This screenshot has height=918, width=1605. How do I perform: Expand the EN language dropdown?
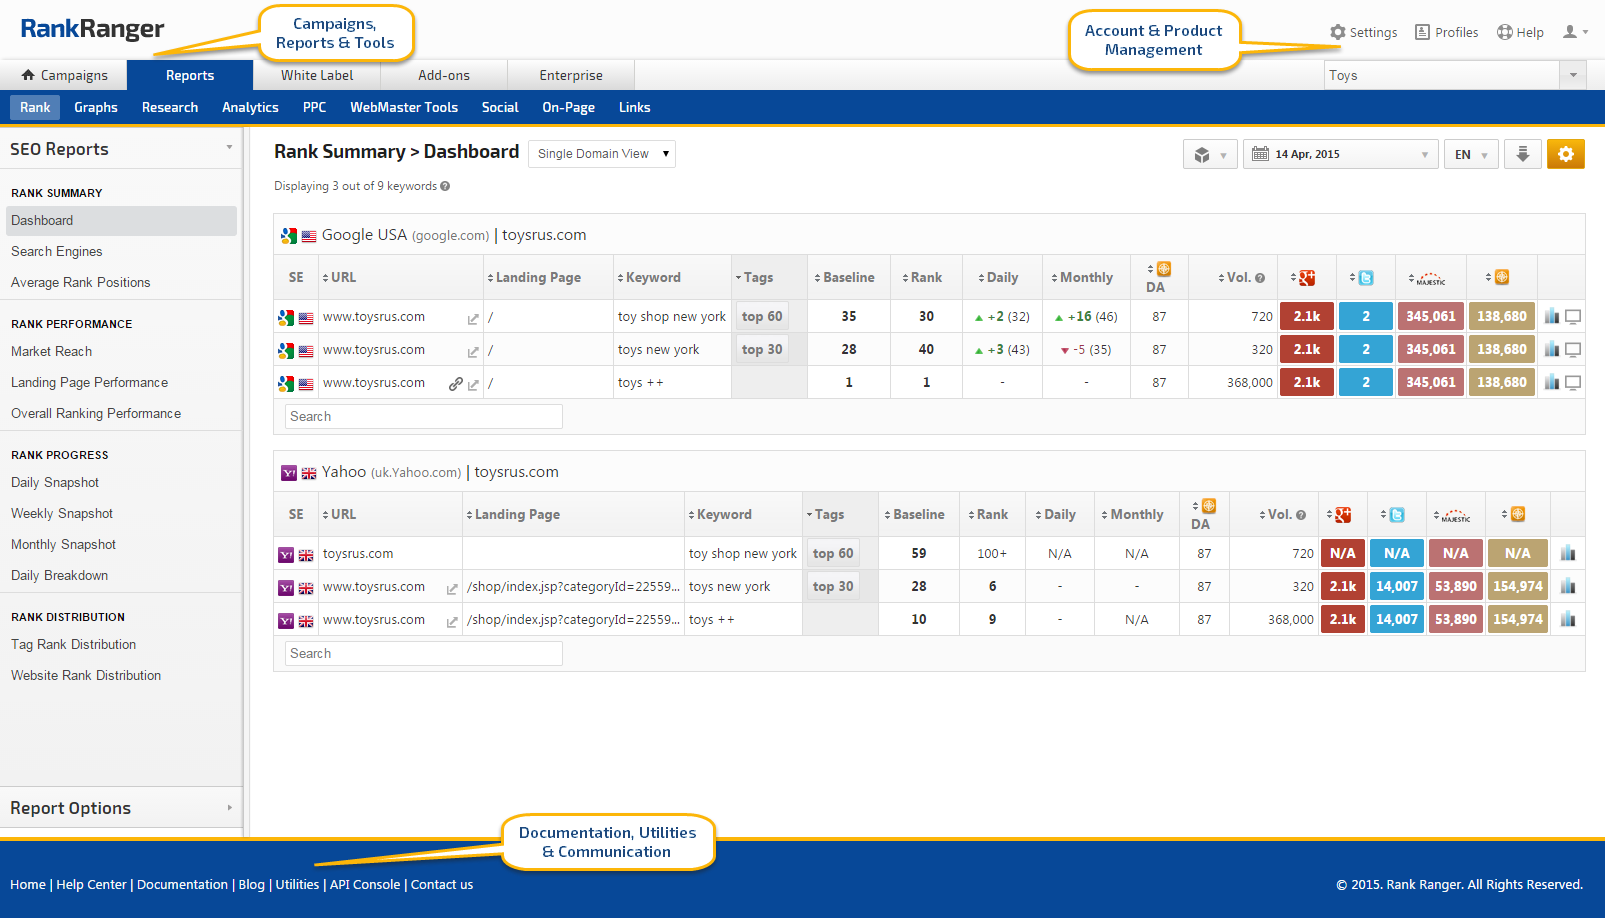[x=1471, y=155]
